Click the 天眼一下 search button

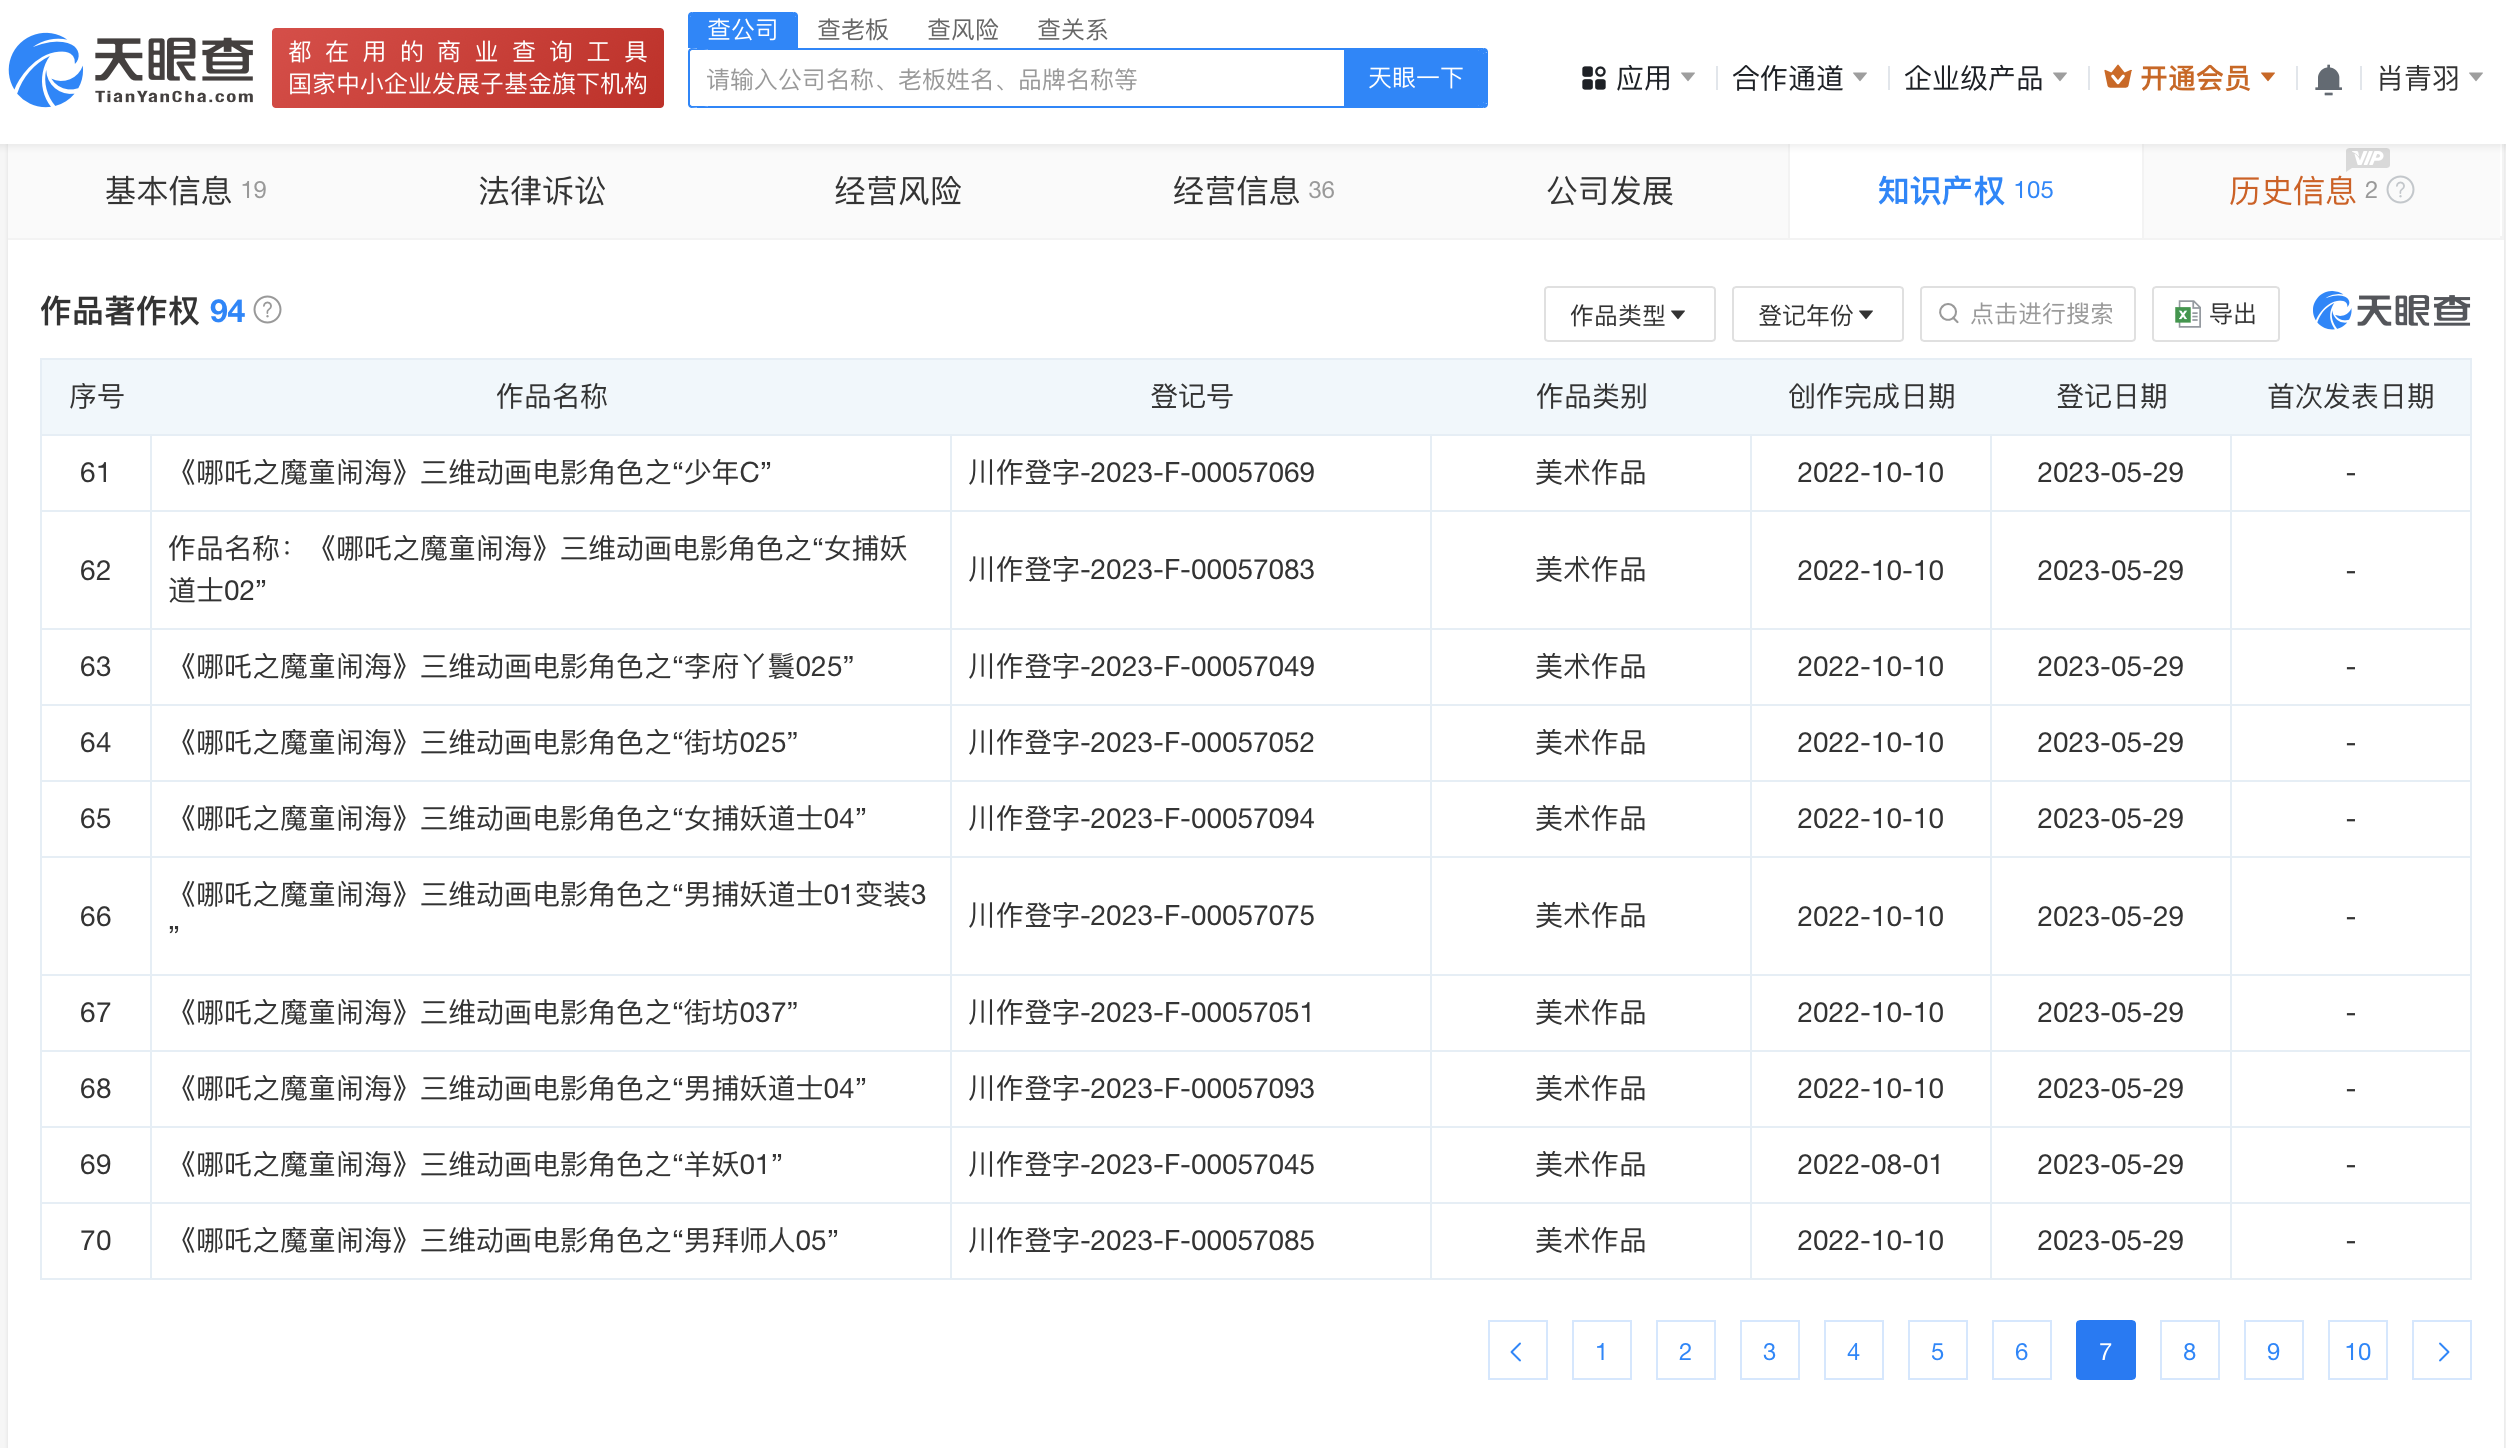tap(1414, 78)
